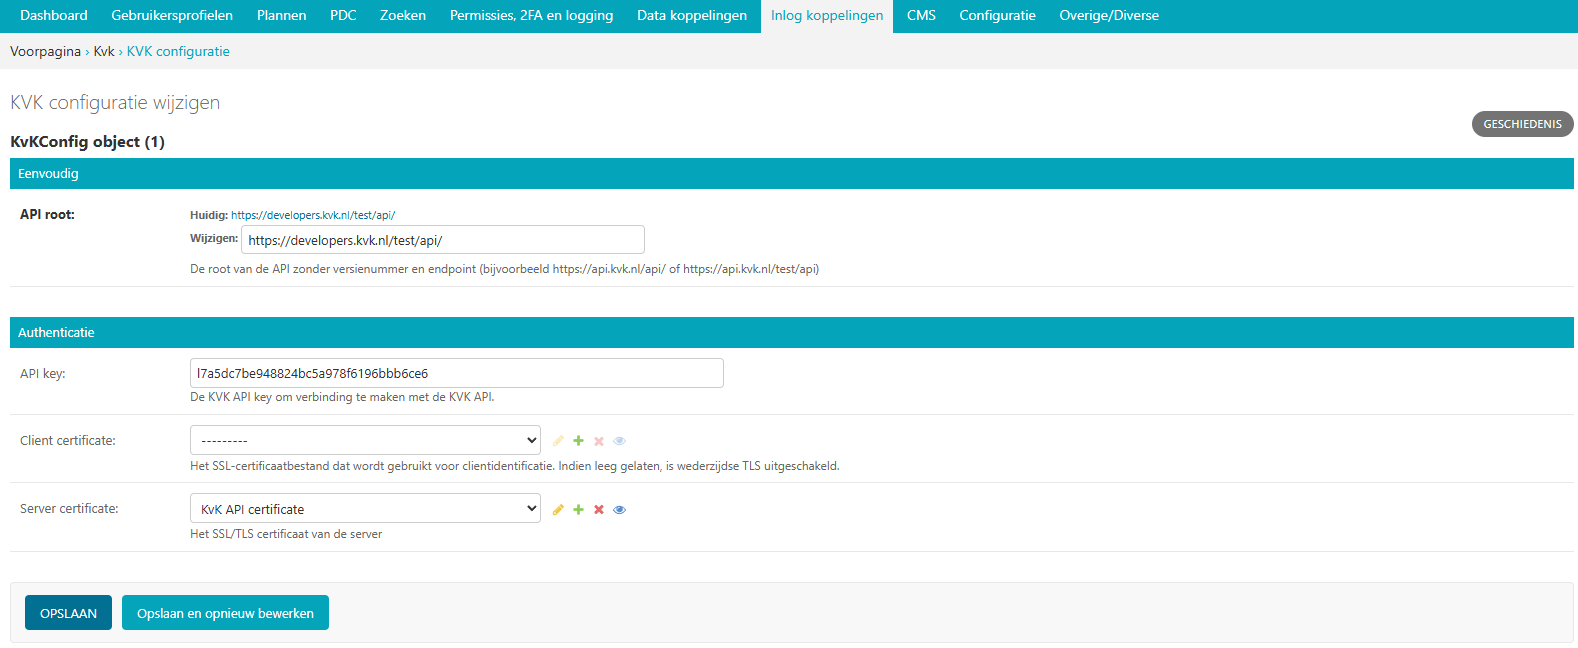Delete the selected Server certificate
The height and width of the screenshot is (648, 1578).
[599, 510]
